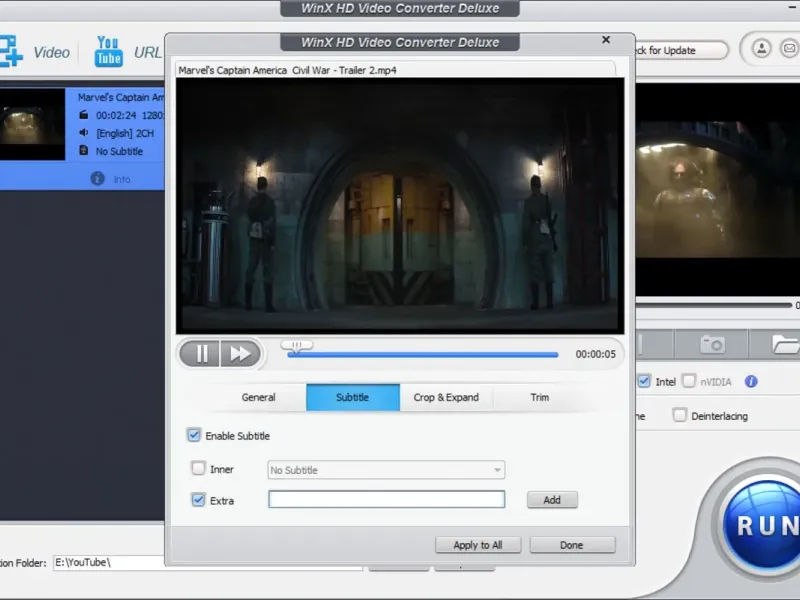
Task: Open the mail envelope icon
Action: [x=789, y=49]
